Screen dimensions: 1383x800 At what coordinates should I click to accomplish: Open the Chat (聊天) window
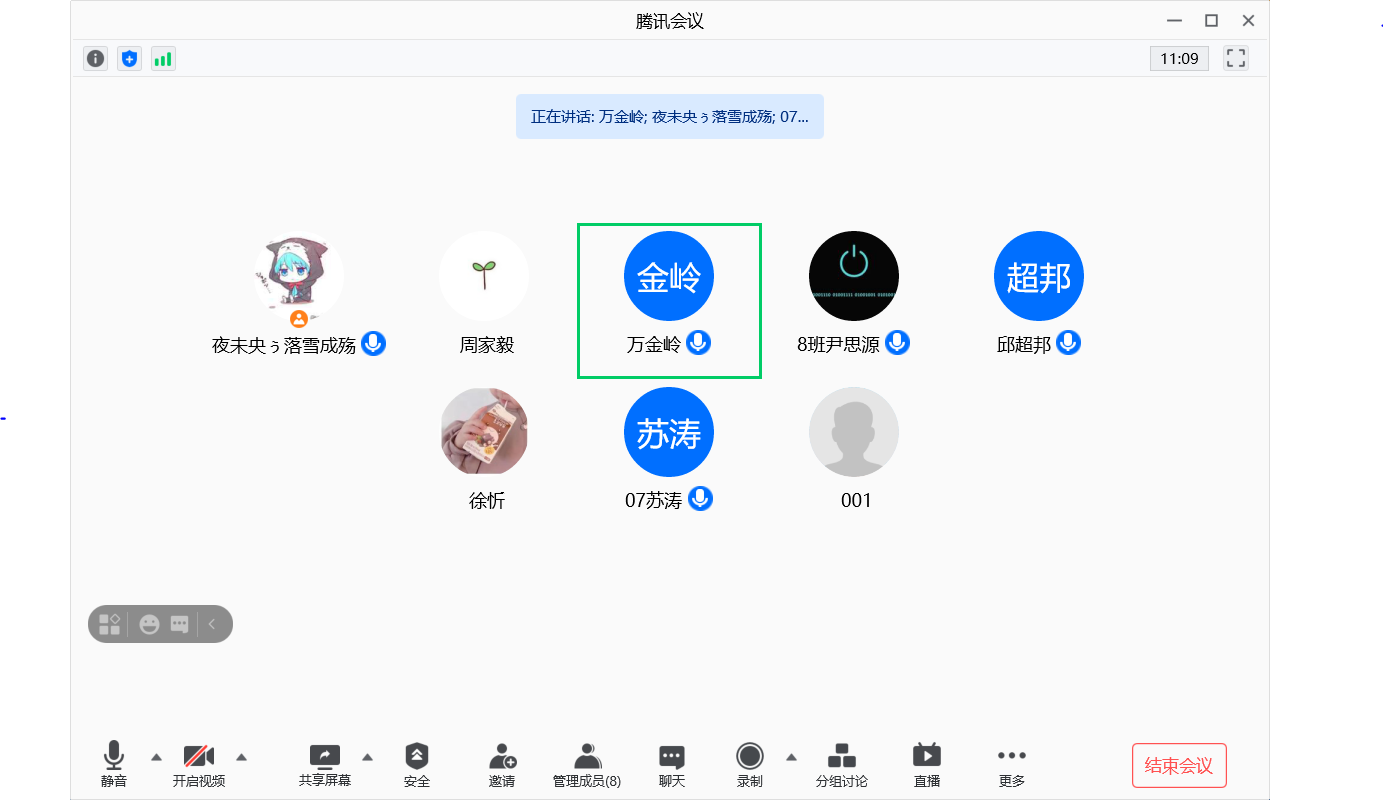[x=672, y=765]
